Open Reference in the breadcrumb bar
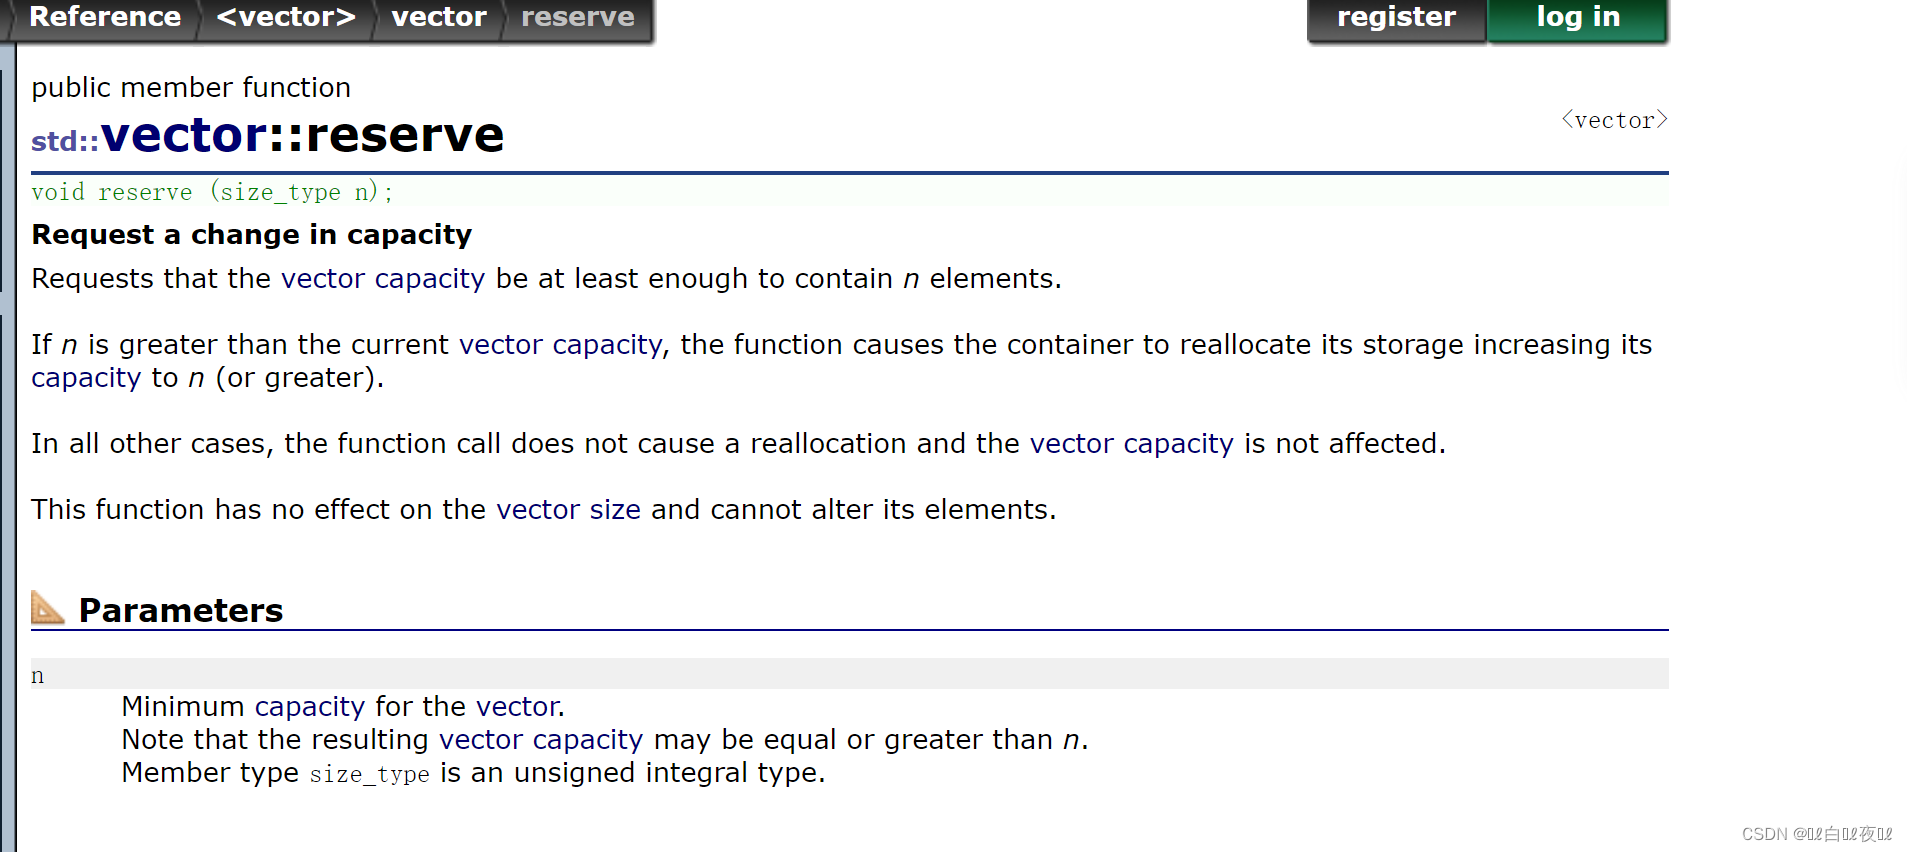Viewport: 1907px width, 852px height. (x=105, y=17)
